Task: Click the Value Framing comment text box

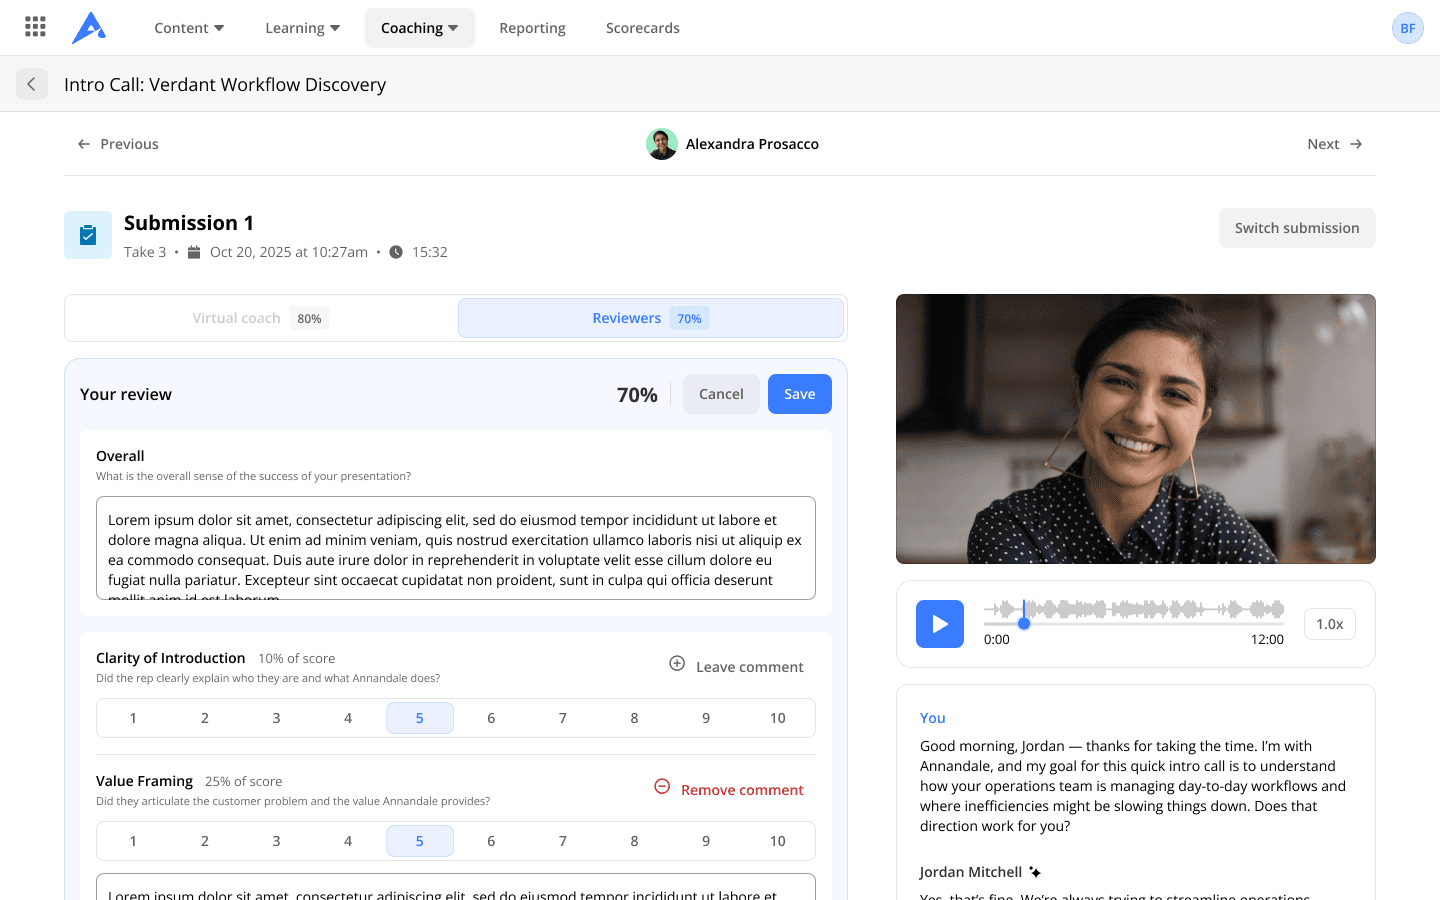Action: [456, 886]
